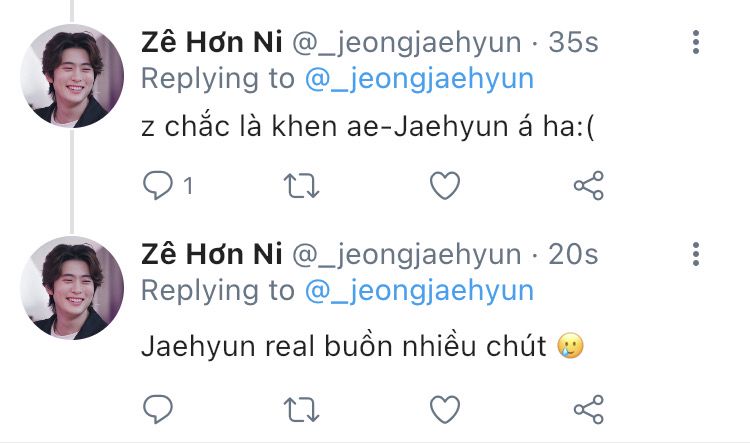The width and height of the screenshot is (750, 443).
Task: Reply to the 35s tweet
Action: pos(158,186)
